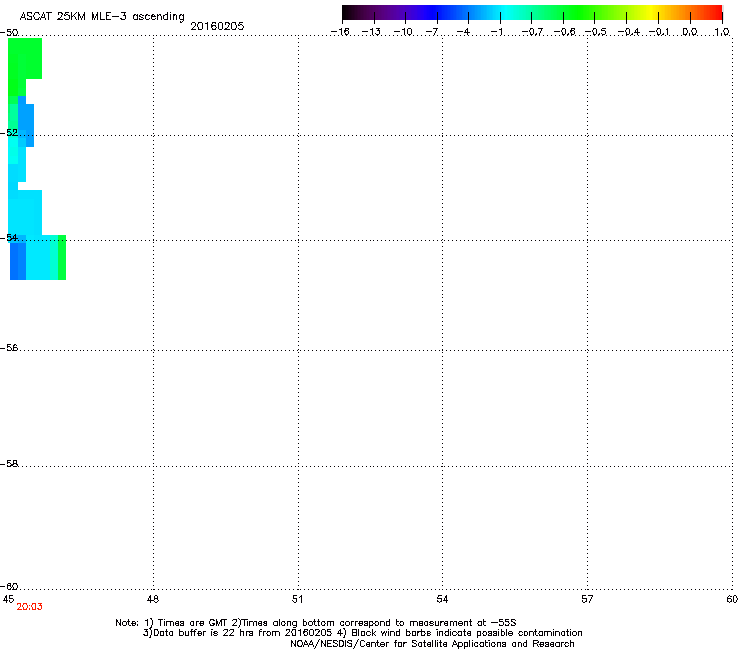
Task: Click the -1 colorbar scale label
Action: coord(496,32)
